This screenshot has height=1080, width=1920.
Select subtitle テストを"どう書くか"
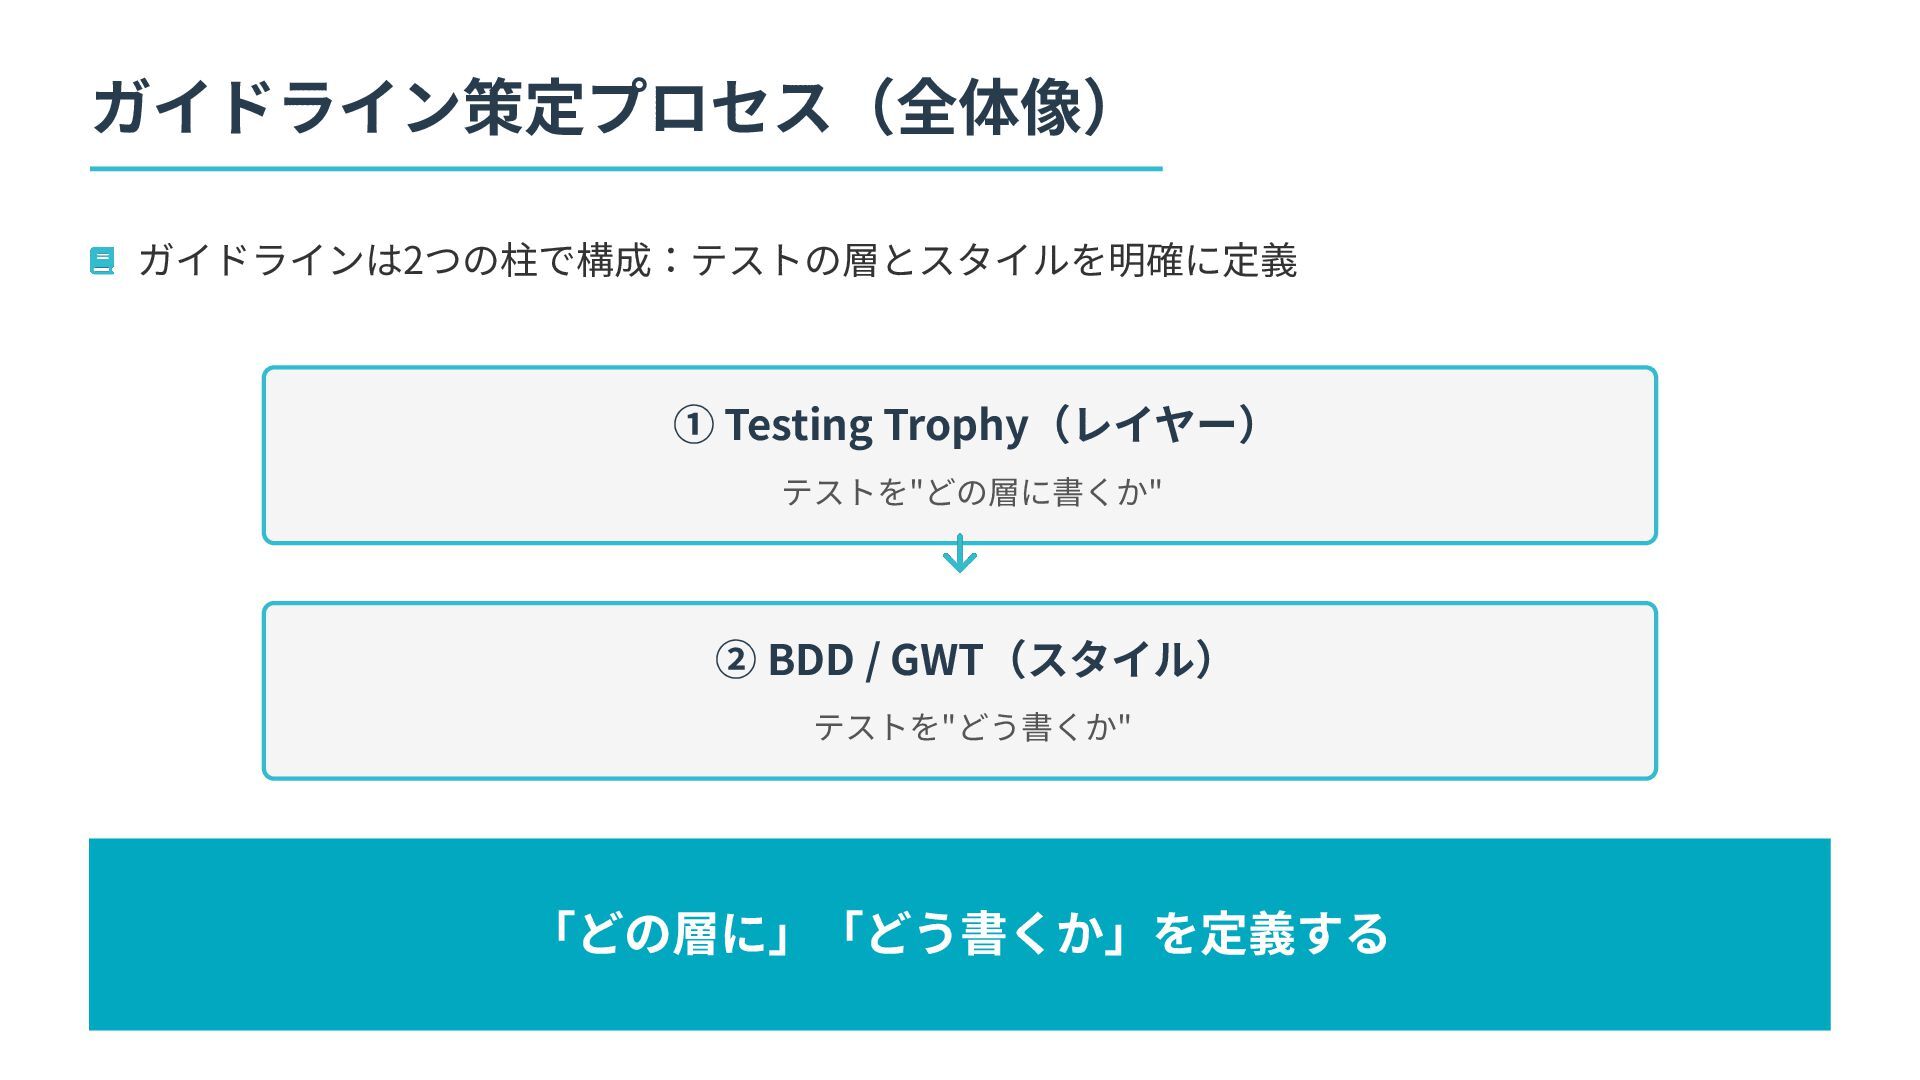click(971, 727)
